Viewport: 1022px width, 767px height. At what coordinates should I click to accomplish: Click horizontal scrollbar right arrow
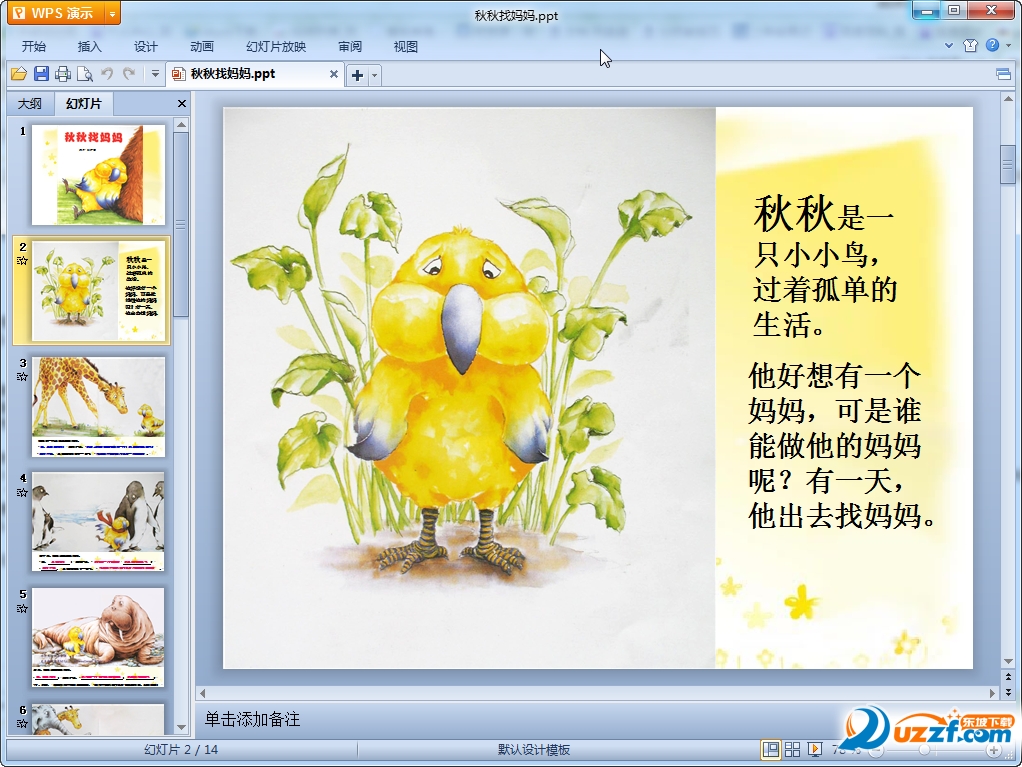point(992,693)
